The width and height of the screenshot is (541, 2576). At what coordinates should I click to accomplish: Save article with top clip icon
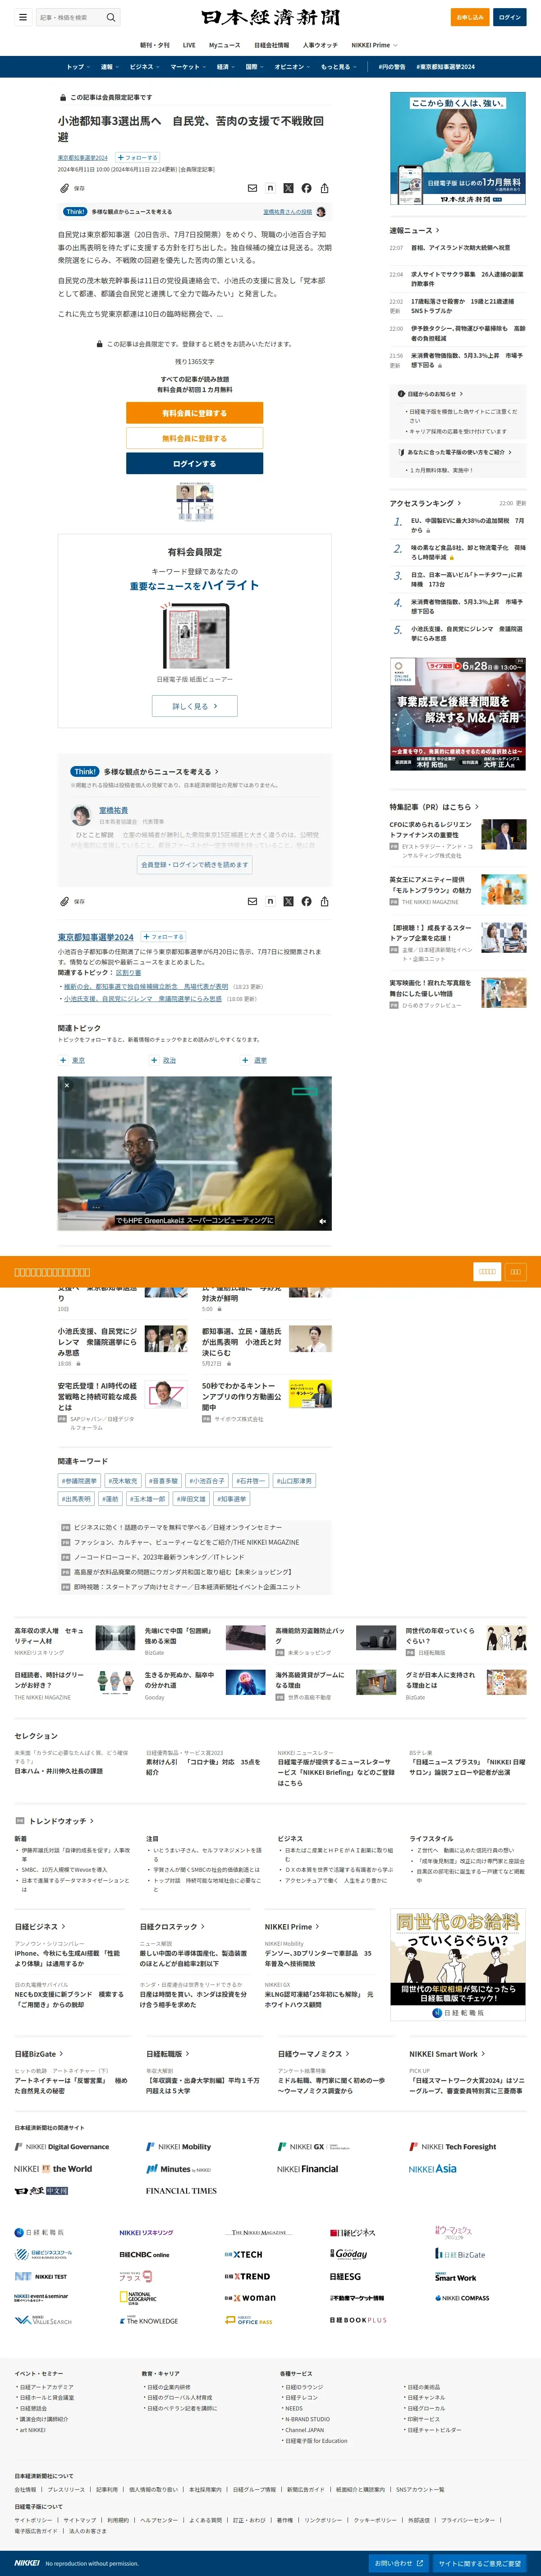pyautogui.click(x=64, y=188)
